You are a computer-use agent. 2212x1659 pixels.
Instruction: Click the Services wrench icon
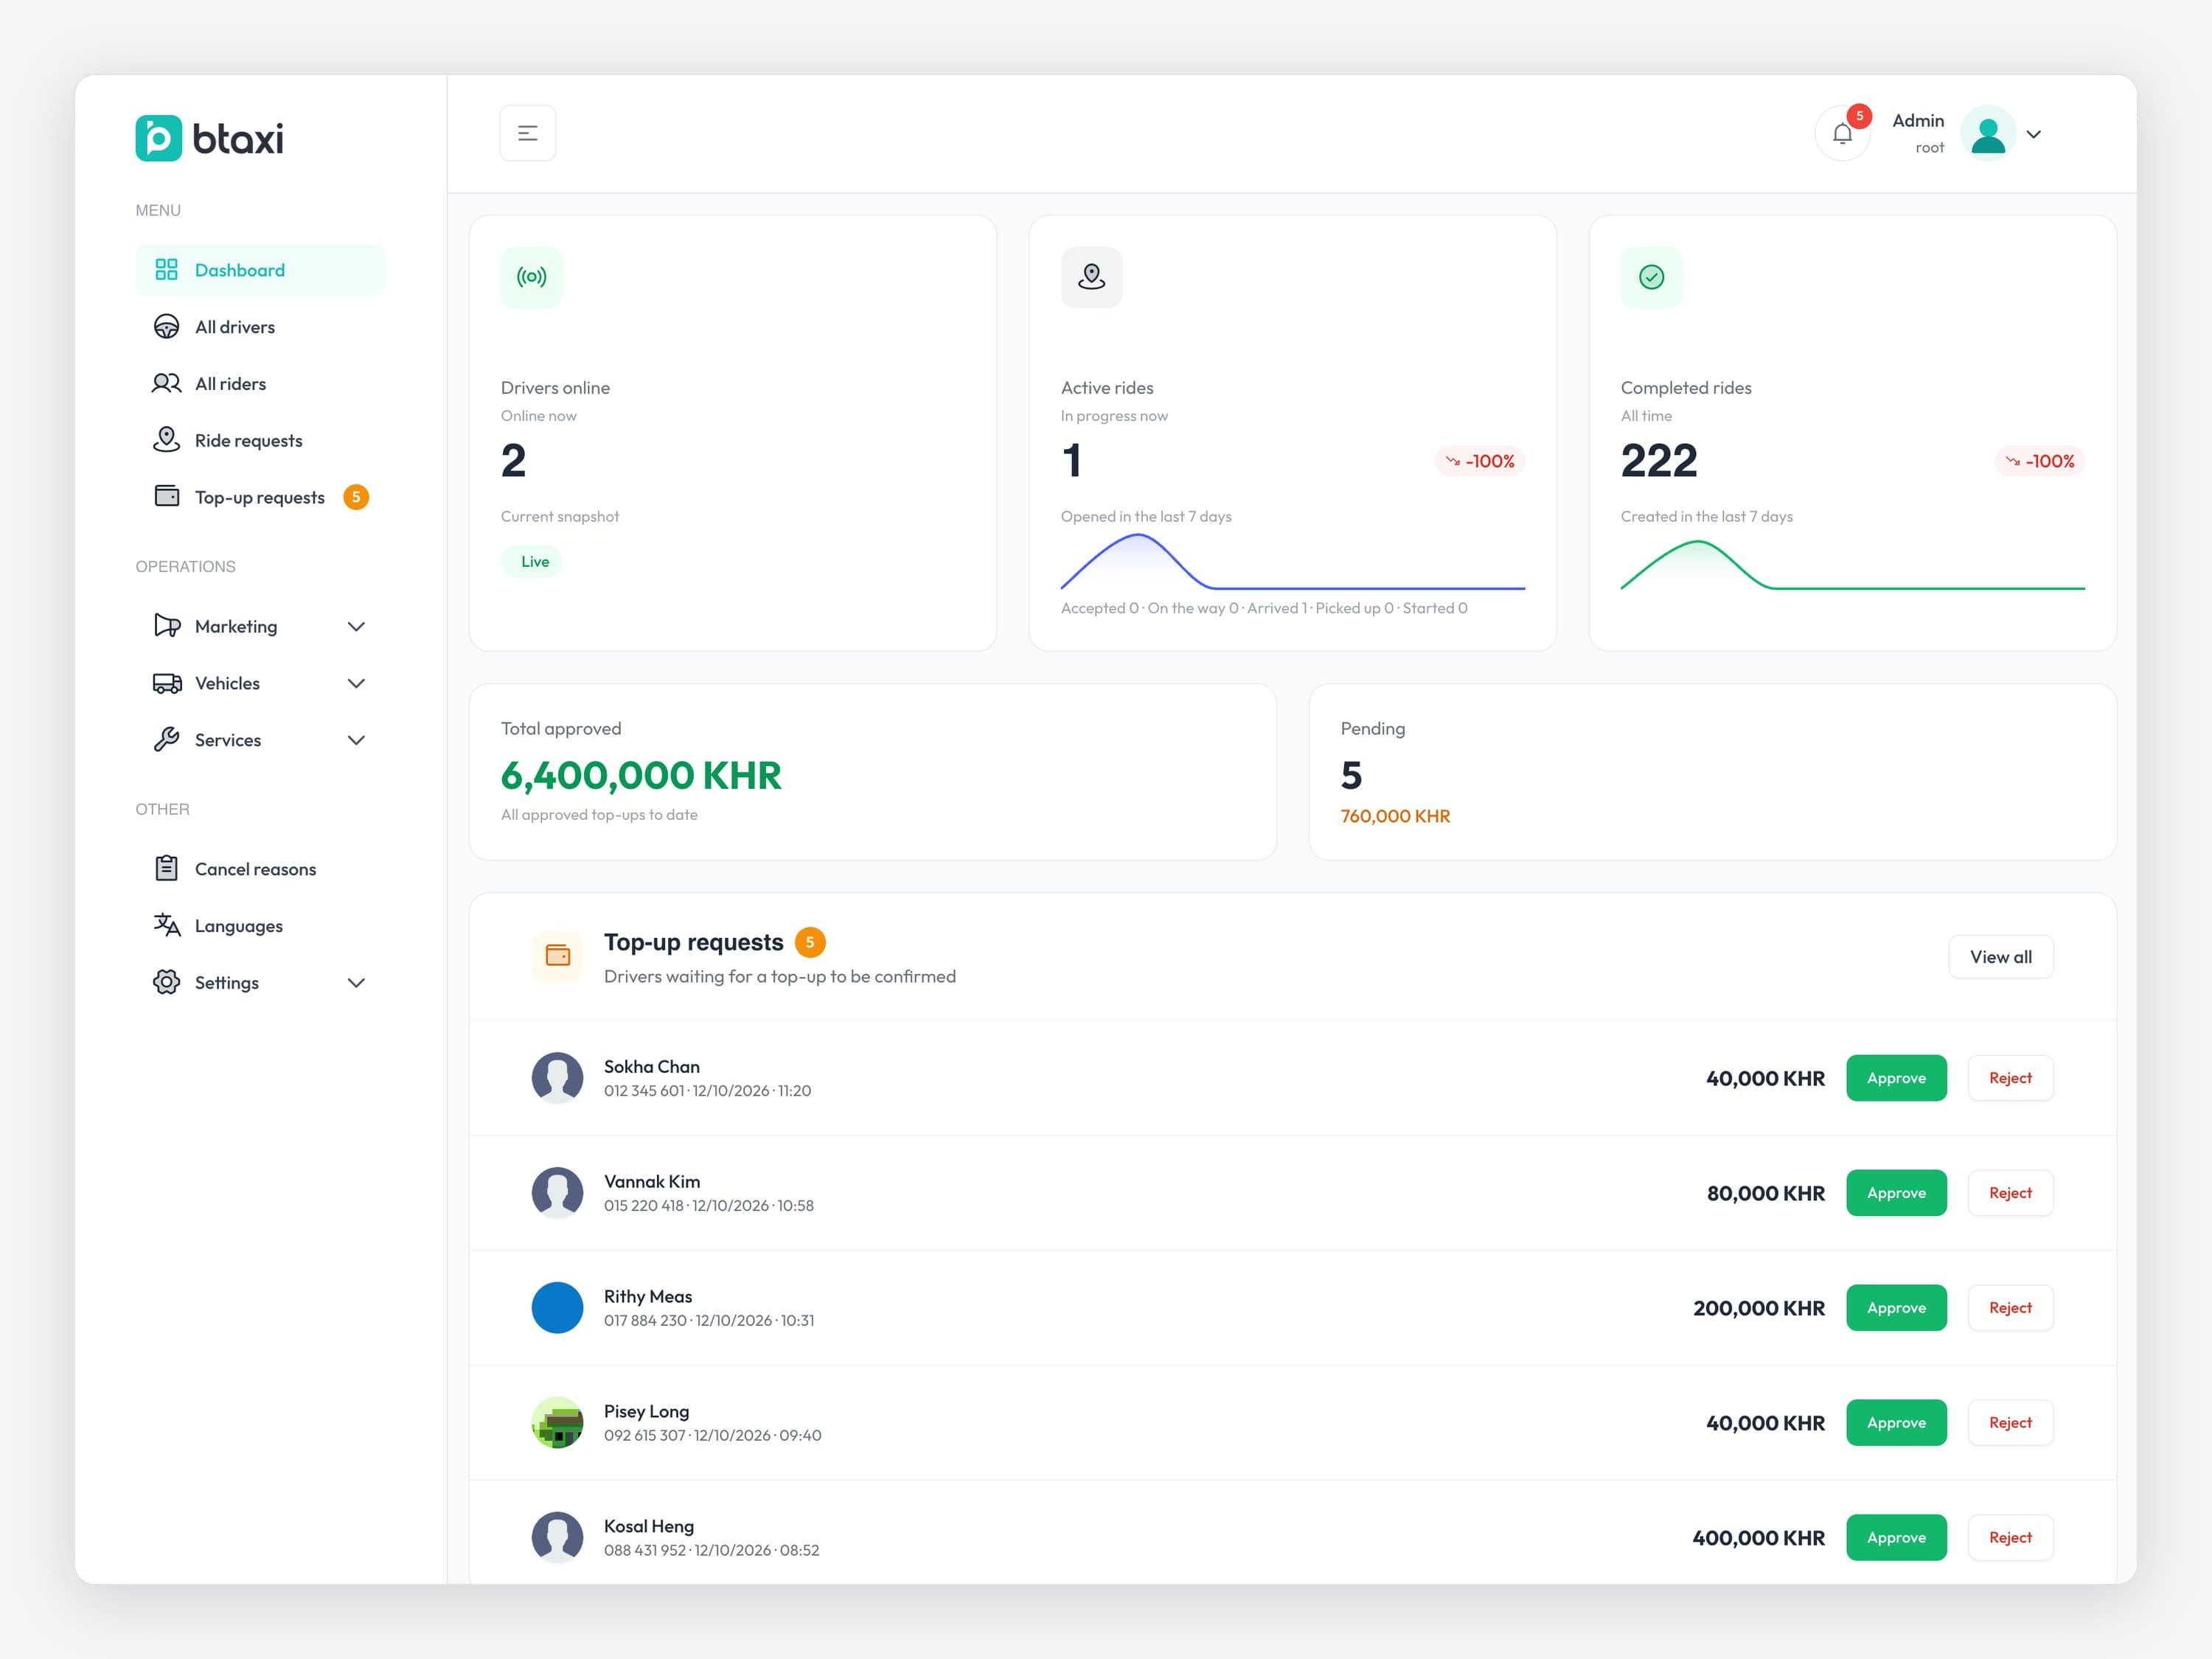click(x=167, y=740)
